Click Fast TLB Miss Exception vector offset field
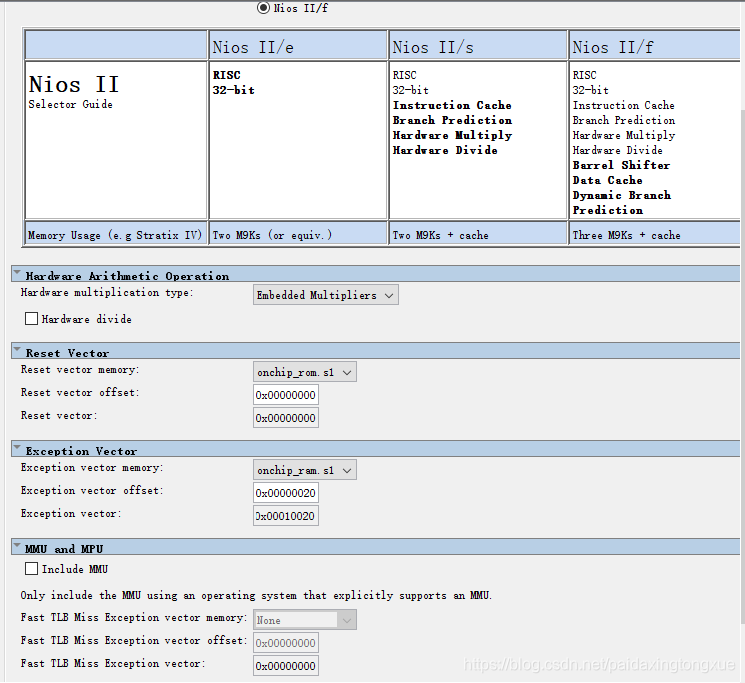Image resolution: width=745 pixels, height=683 pixels. (286, 643)
